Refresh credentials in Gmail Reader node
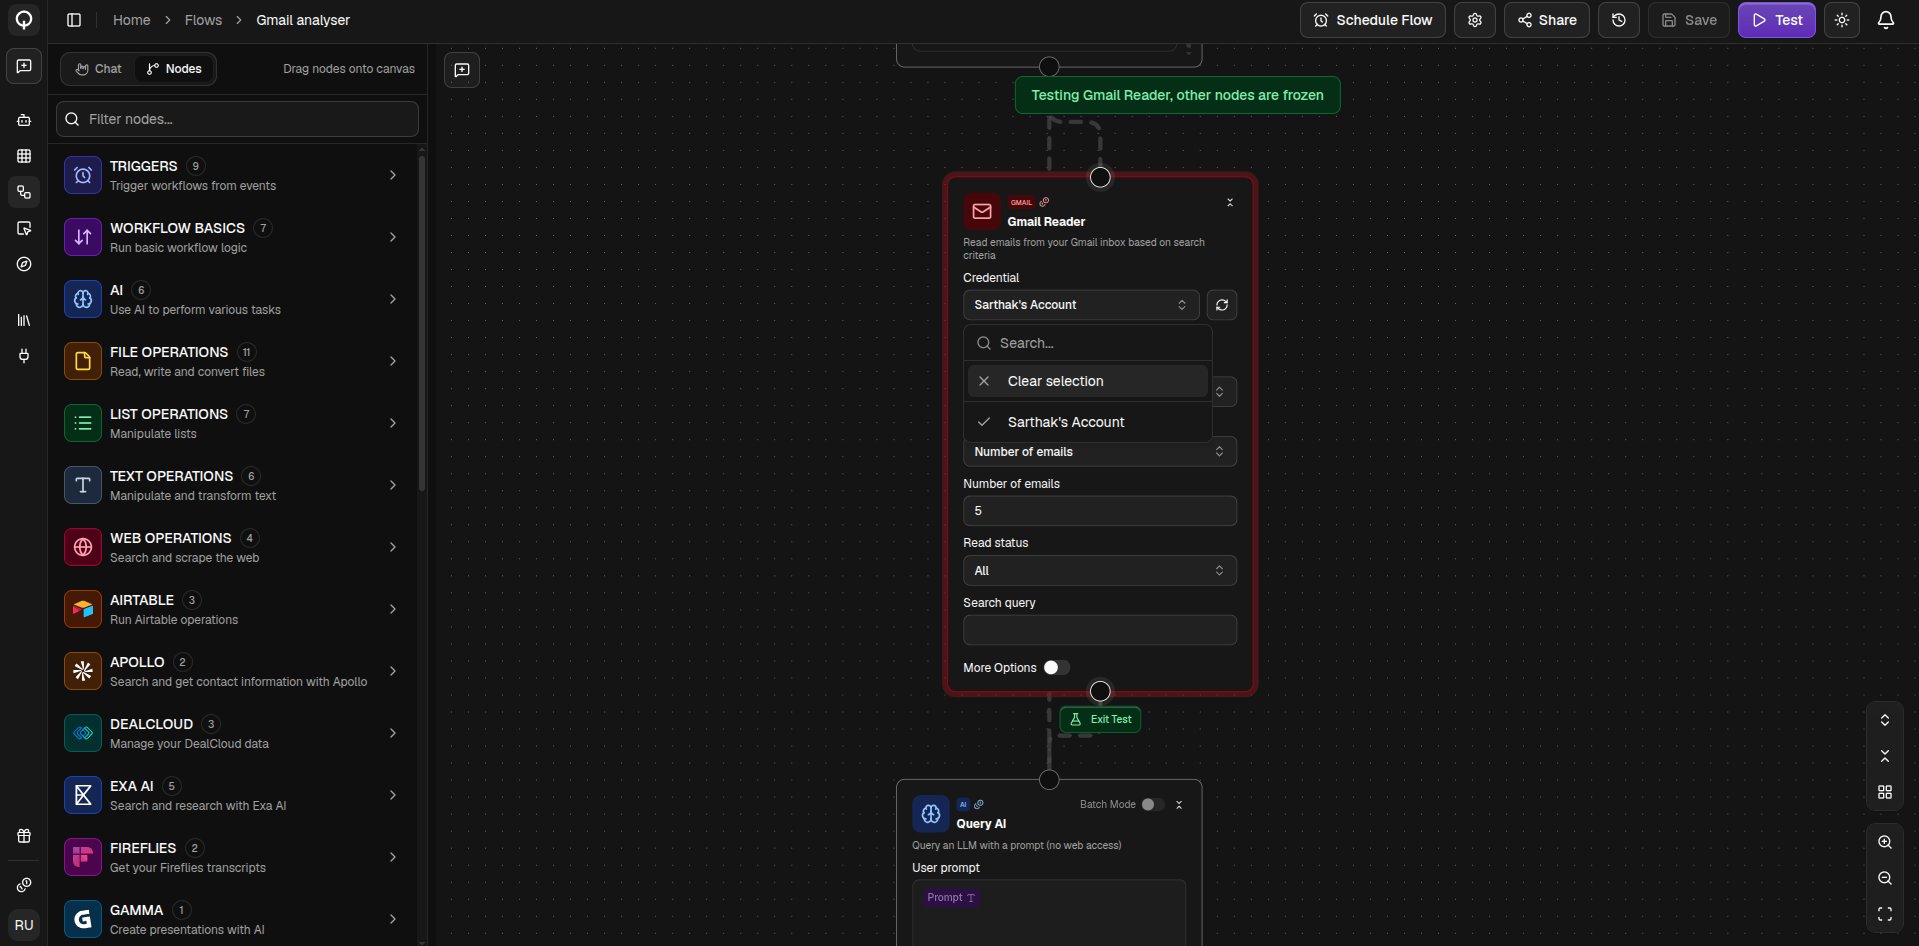 [1222, 305]
